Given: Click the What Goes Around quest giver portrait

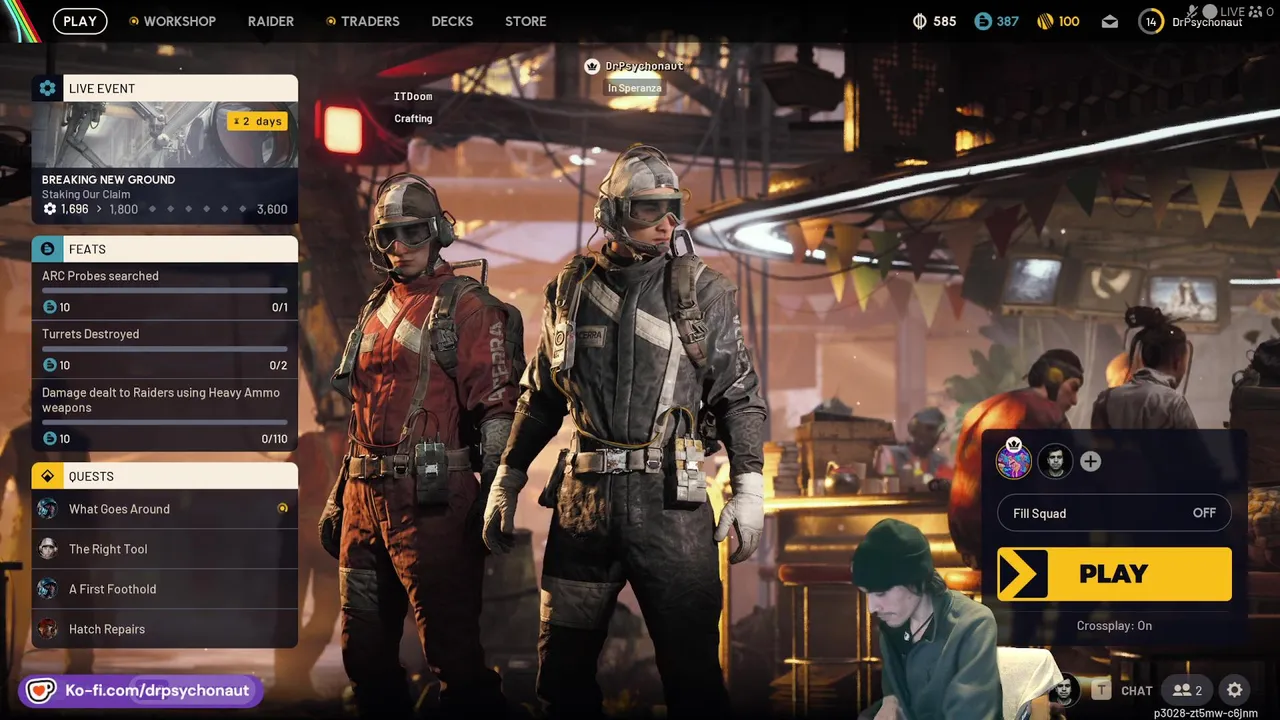Looking at the screenshot, I should [48, 509].
